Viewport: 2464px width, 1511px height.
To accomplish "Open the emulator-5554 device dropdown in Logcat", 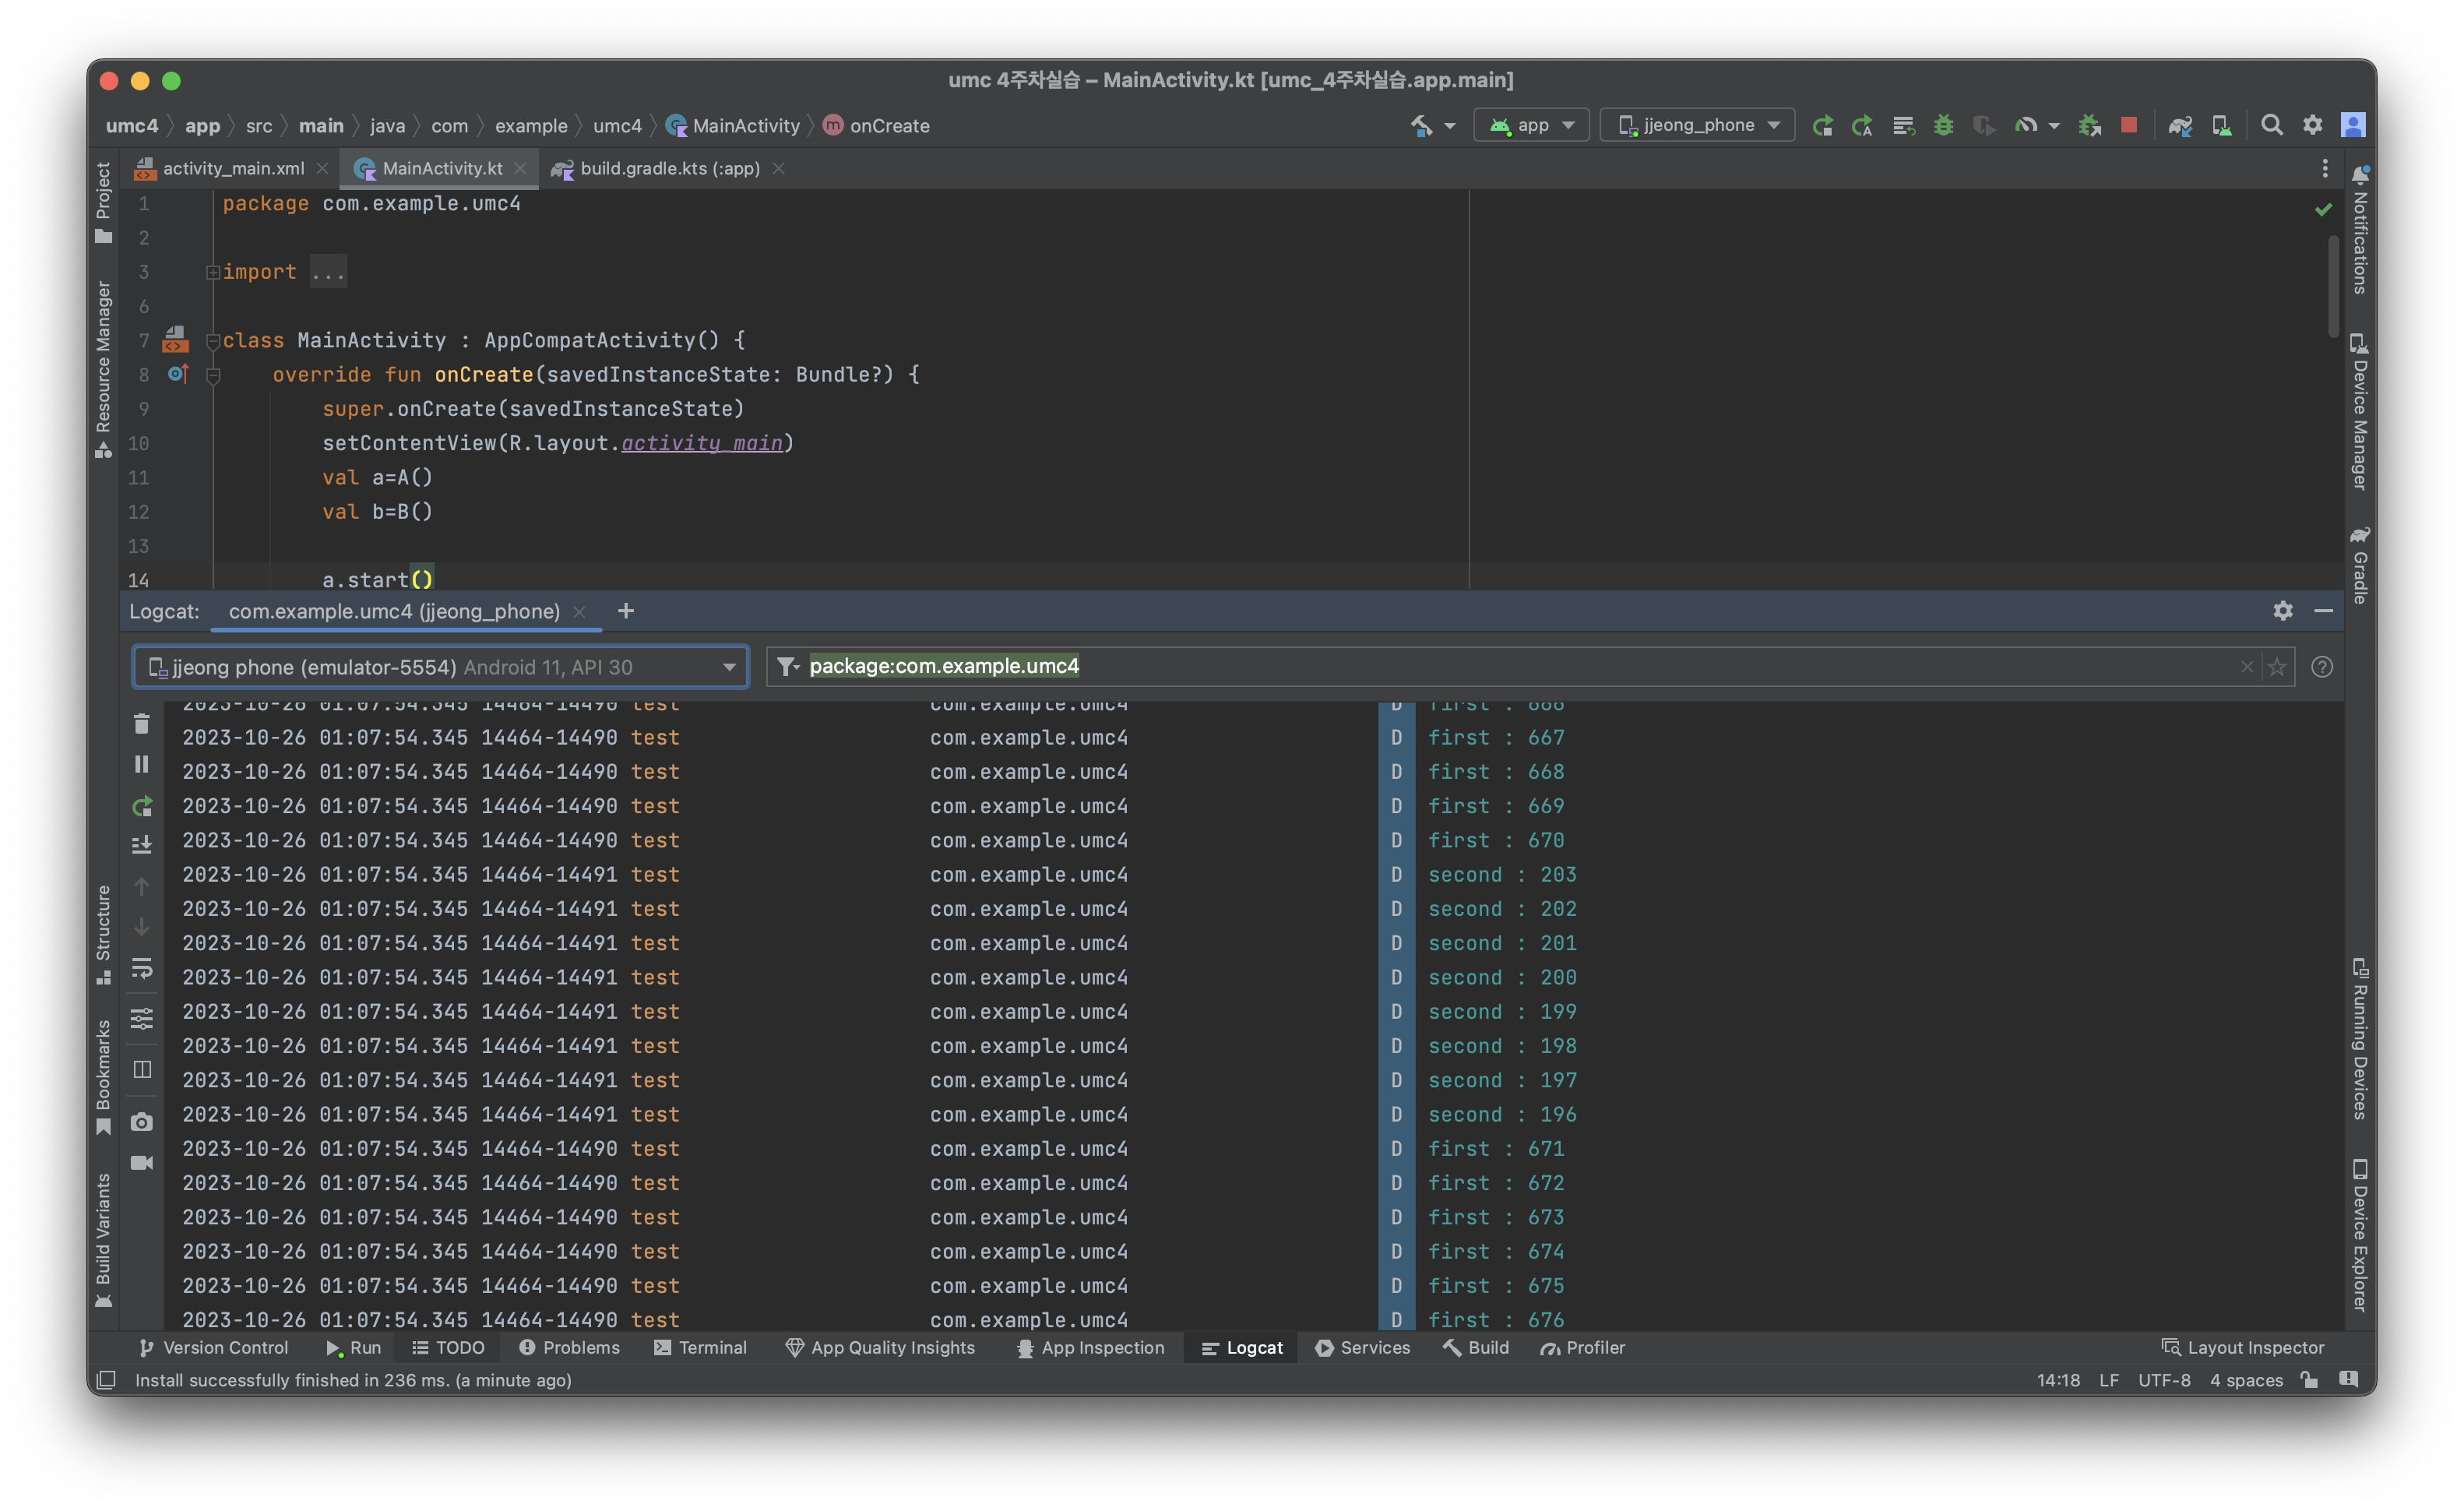I will click(441, 667).
